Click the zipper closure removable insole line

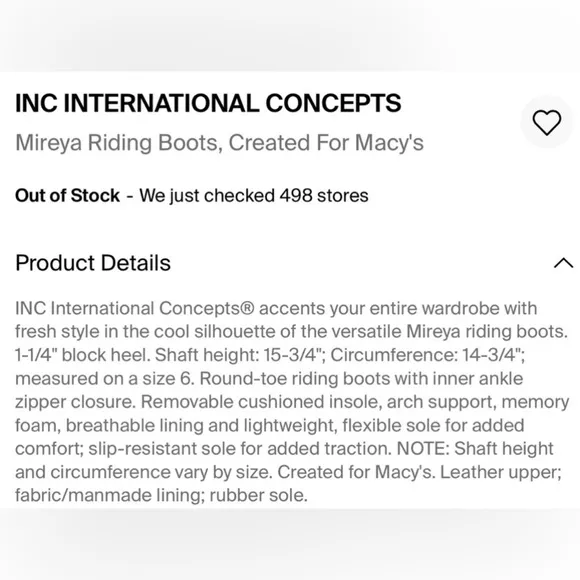(x=292, y=402)
